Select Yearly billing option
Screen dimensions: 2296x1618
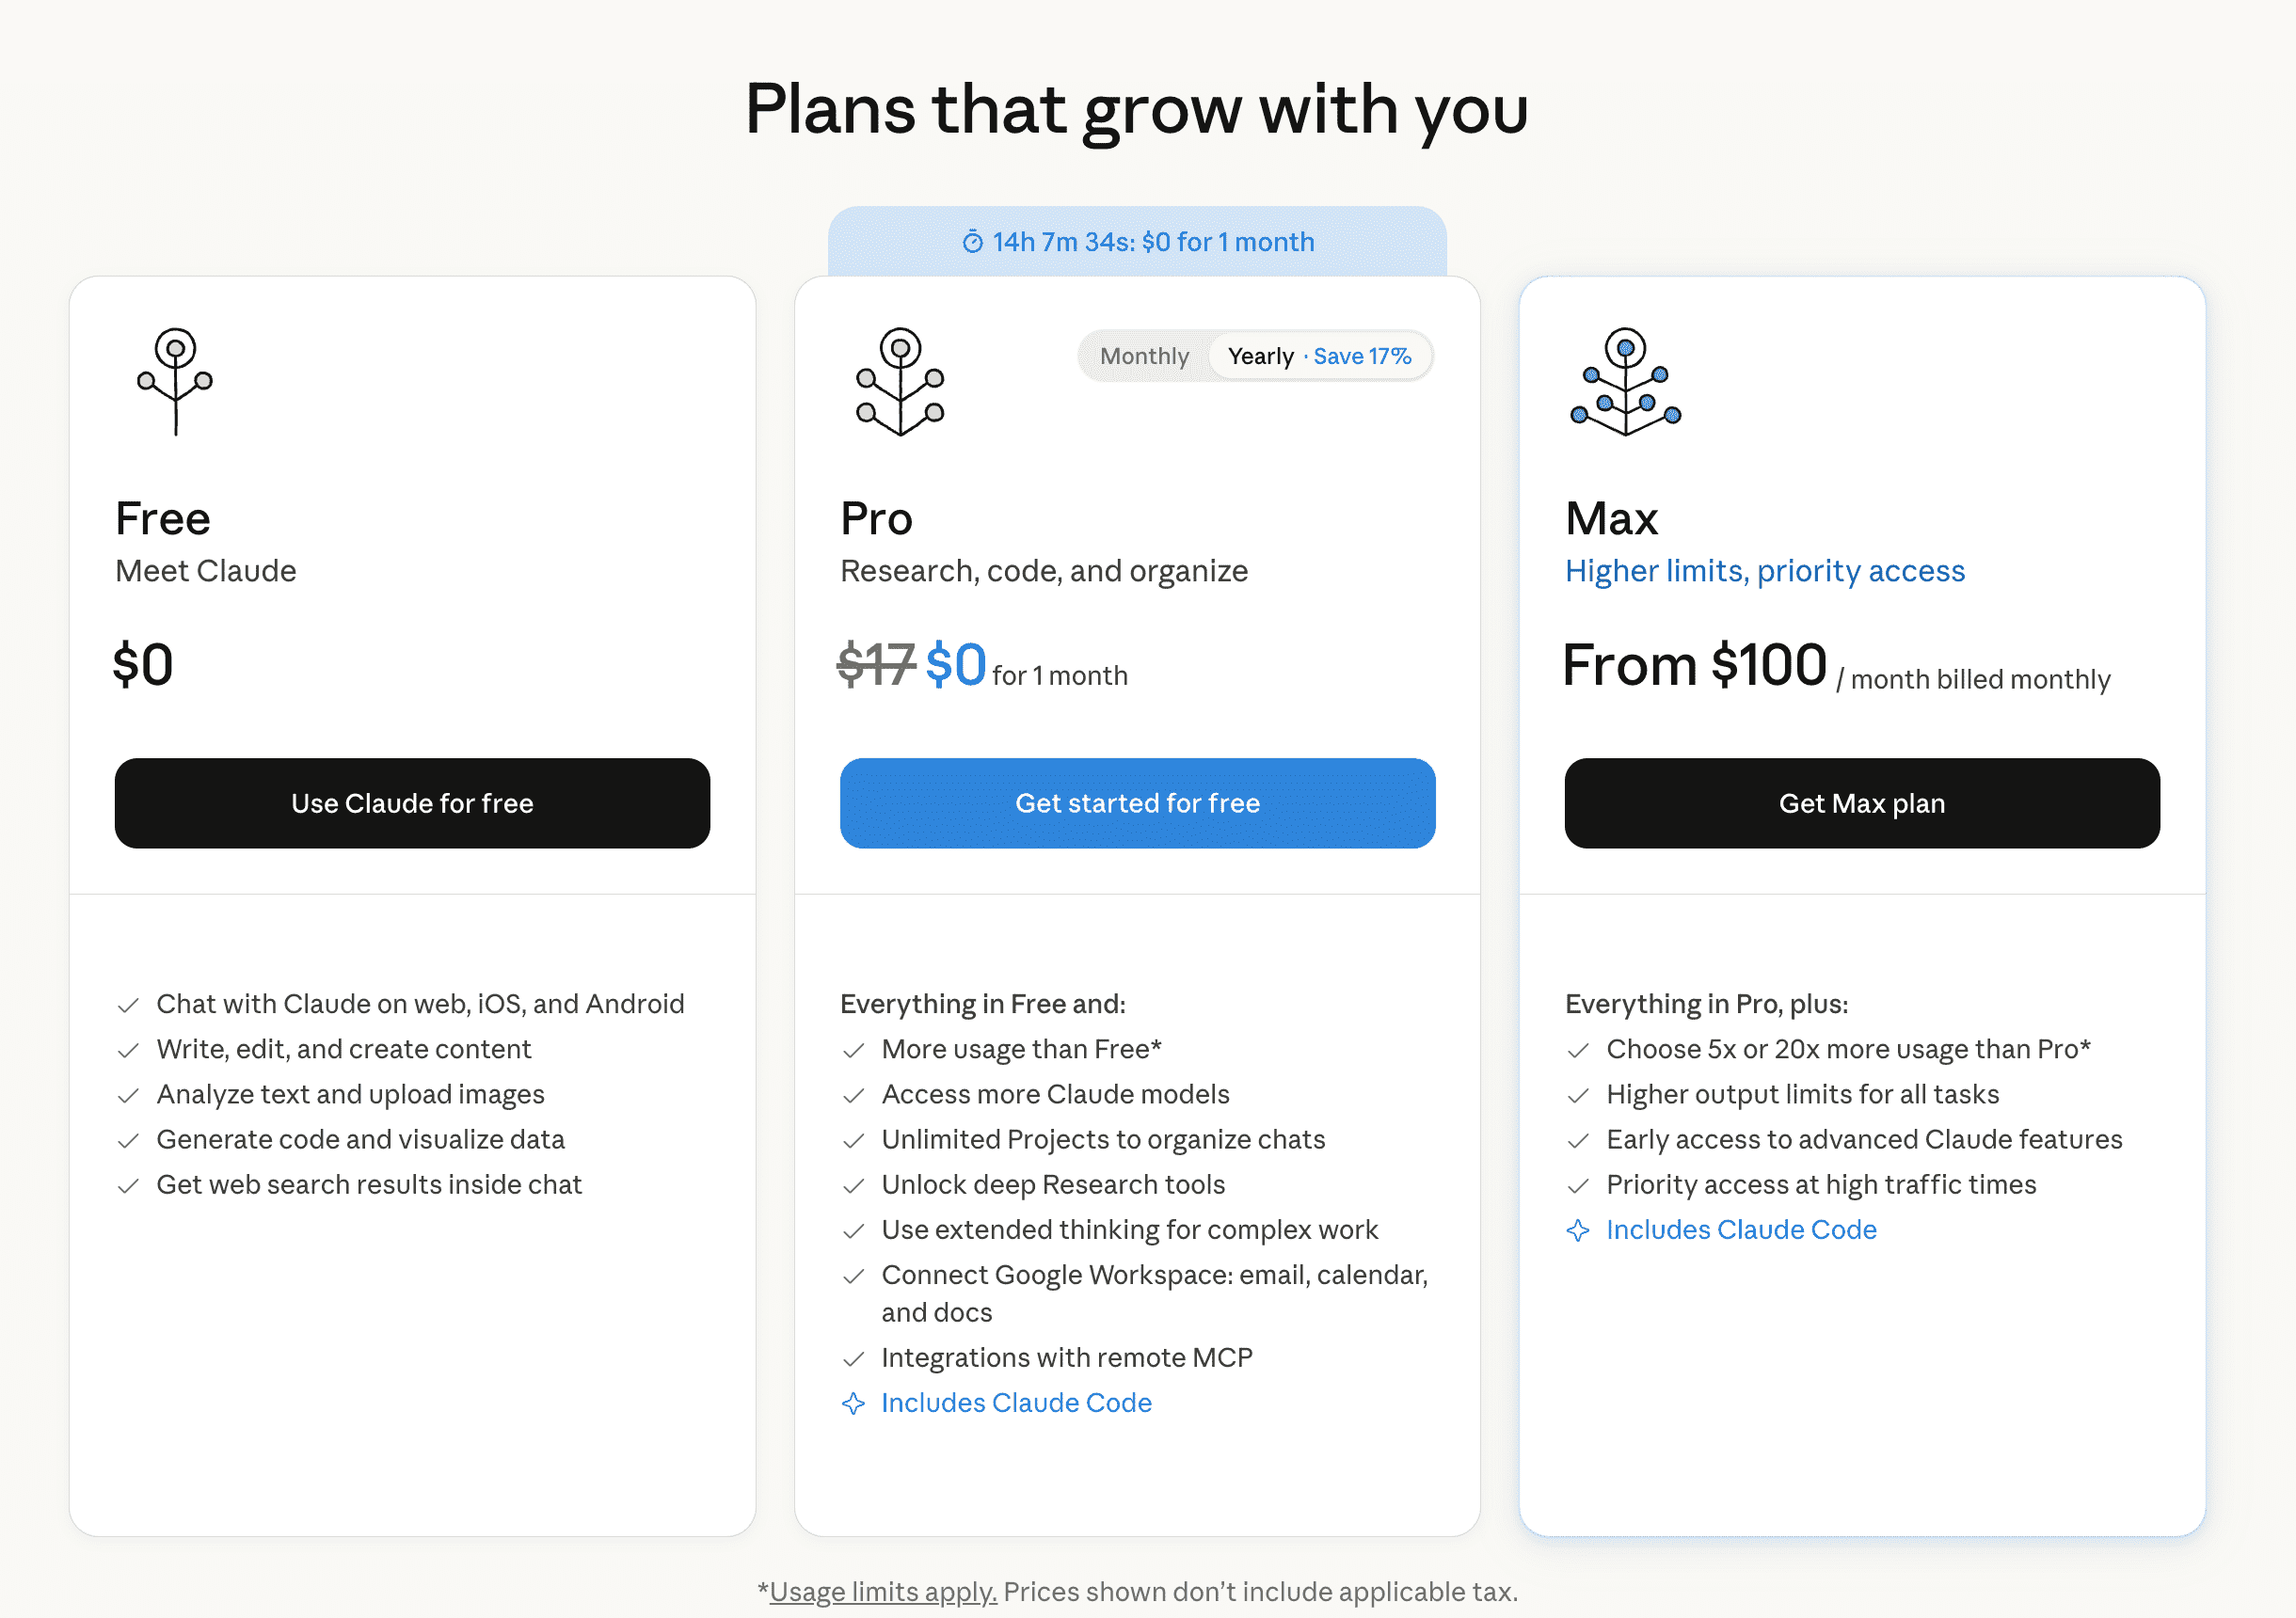pos(1260,356)
